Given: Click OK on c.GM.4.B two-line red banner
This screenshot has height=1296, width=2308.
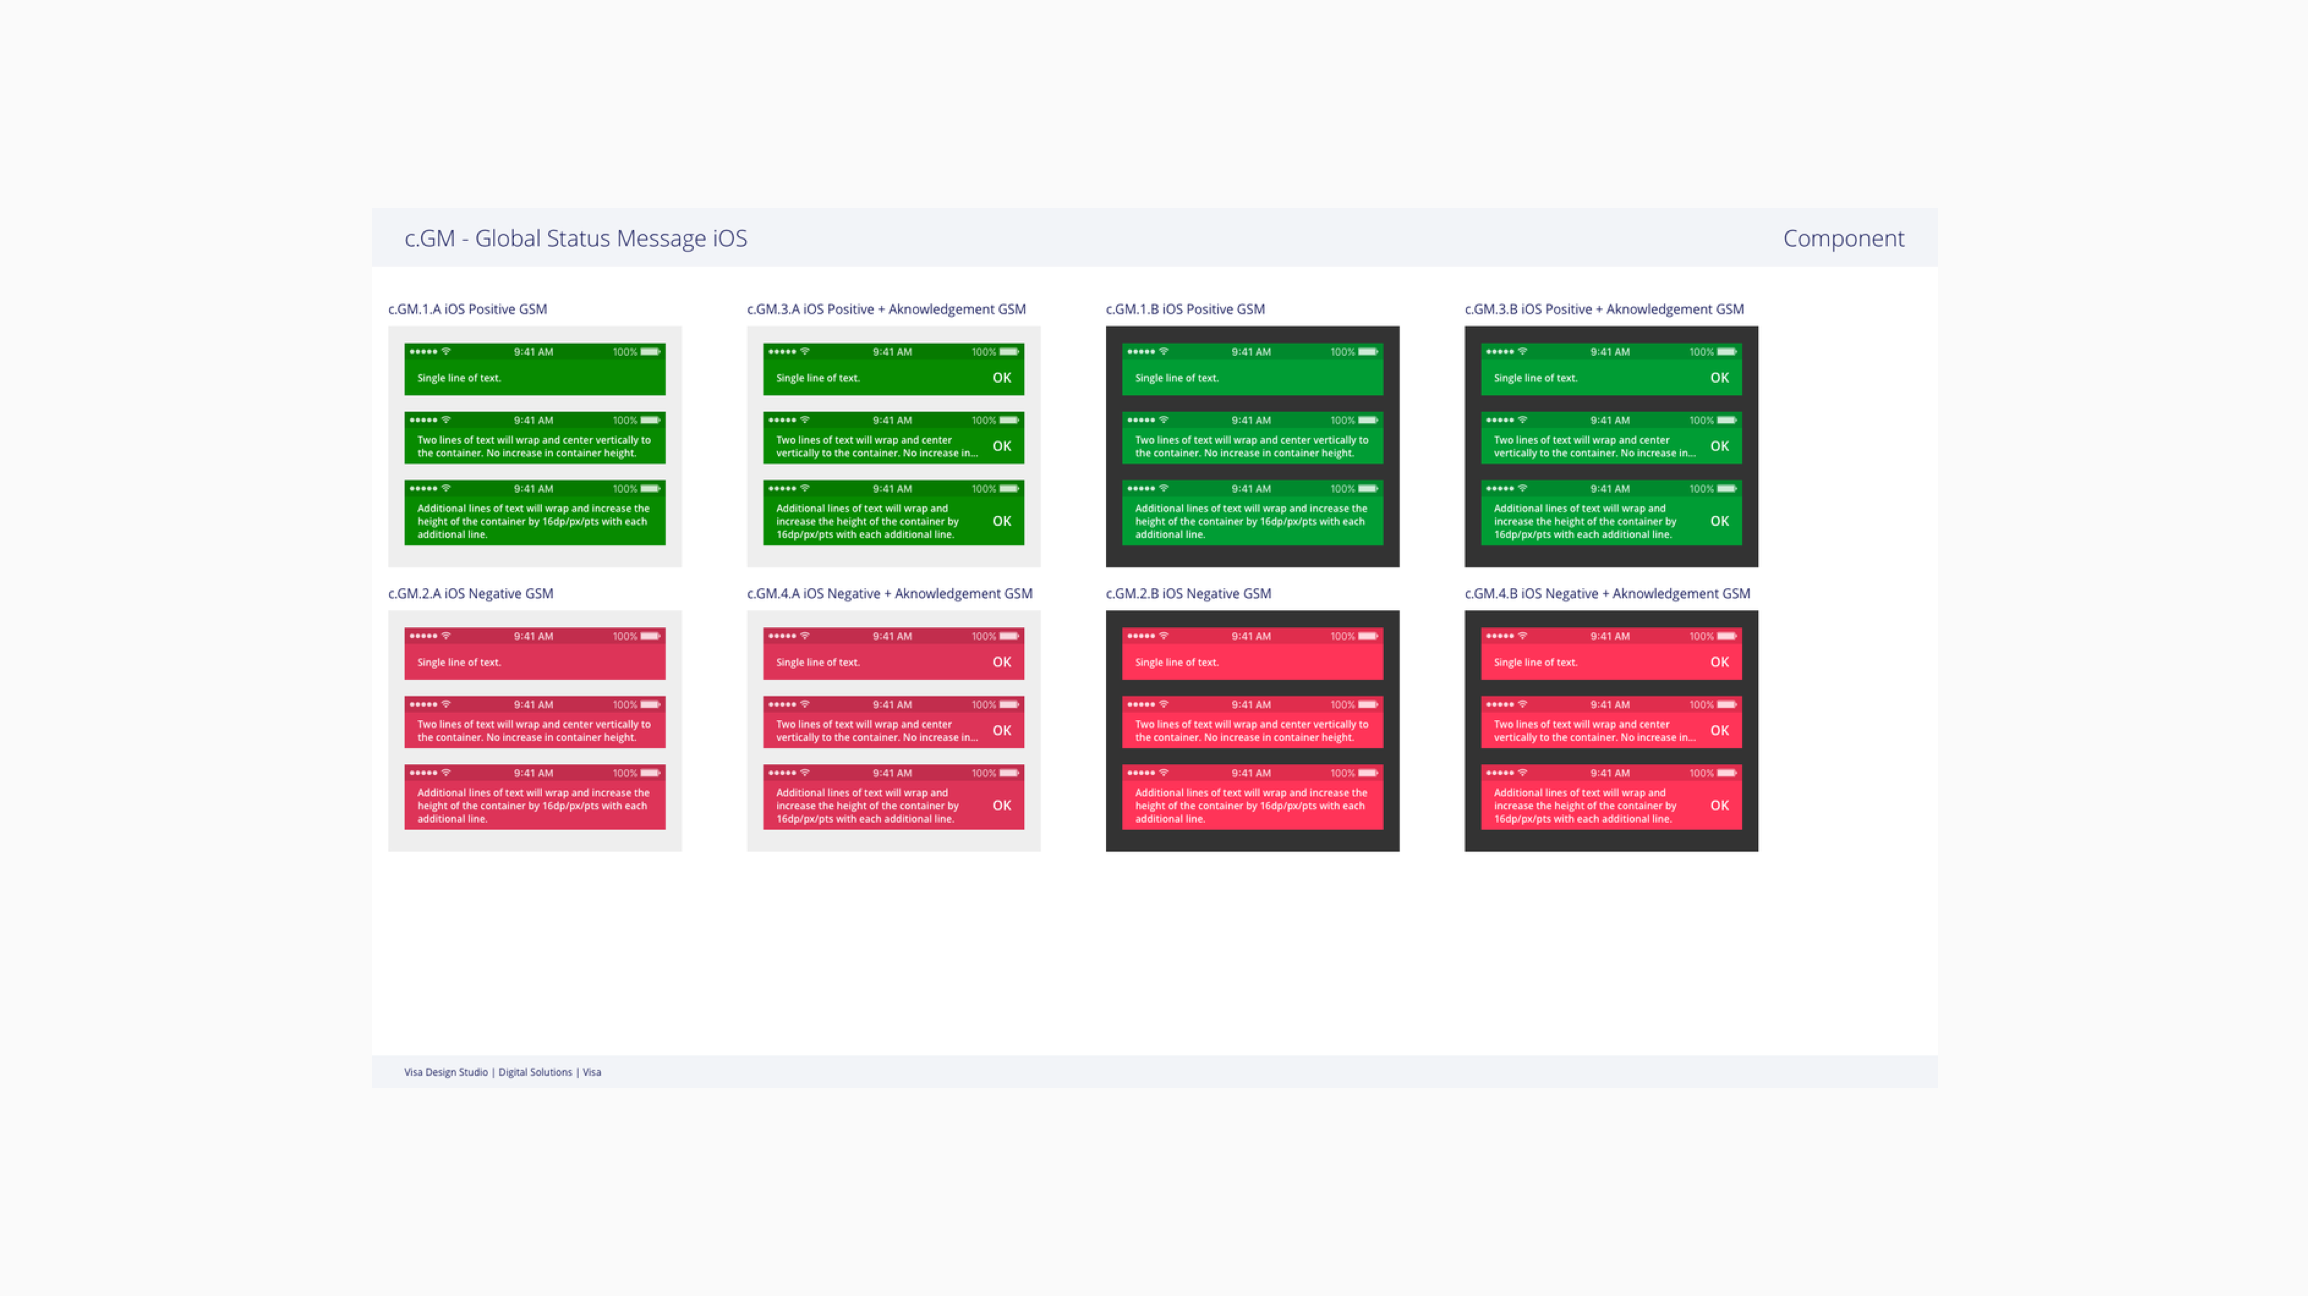Looking at the screenshot, I should pyautogui.click(x=1719, y=730).
